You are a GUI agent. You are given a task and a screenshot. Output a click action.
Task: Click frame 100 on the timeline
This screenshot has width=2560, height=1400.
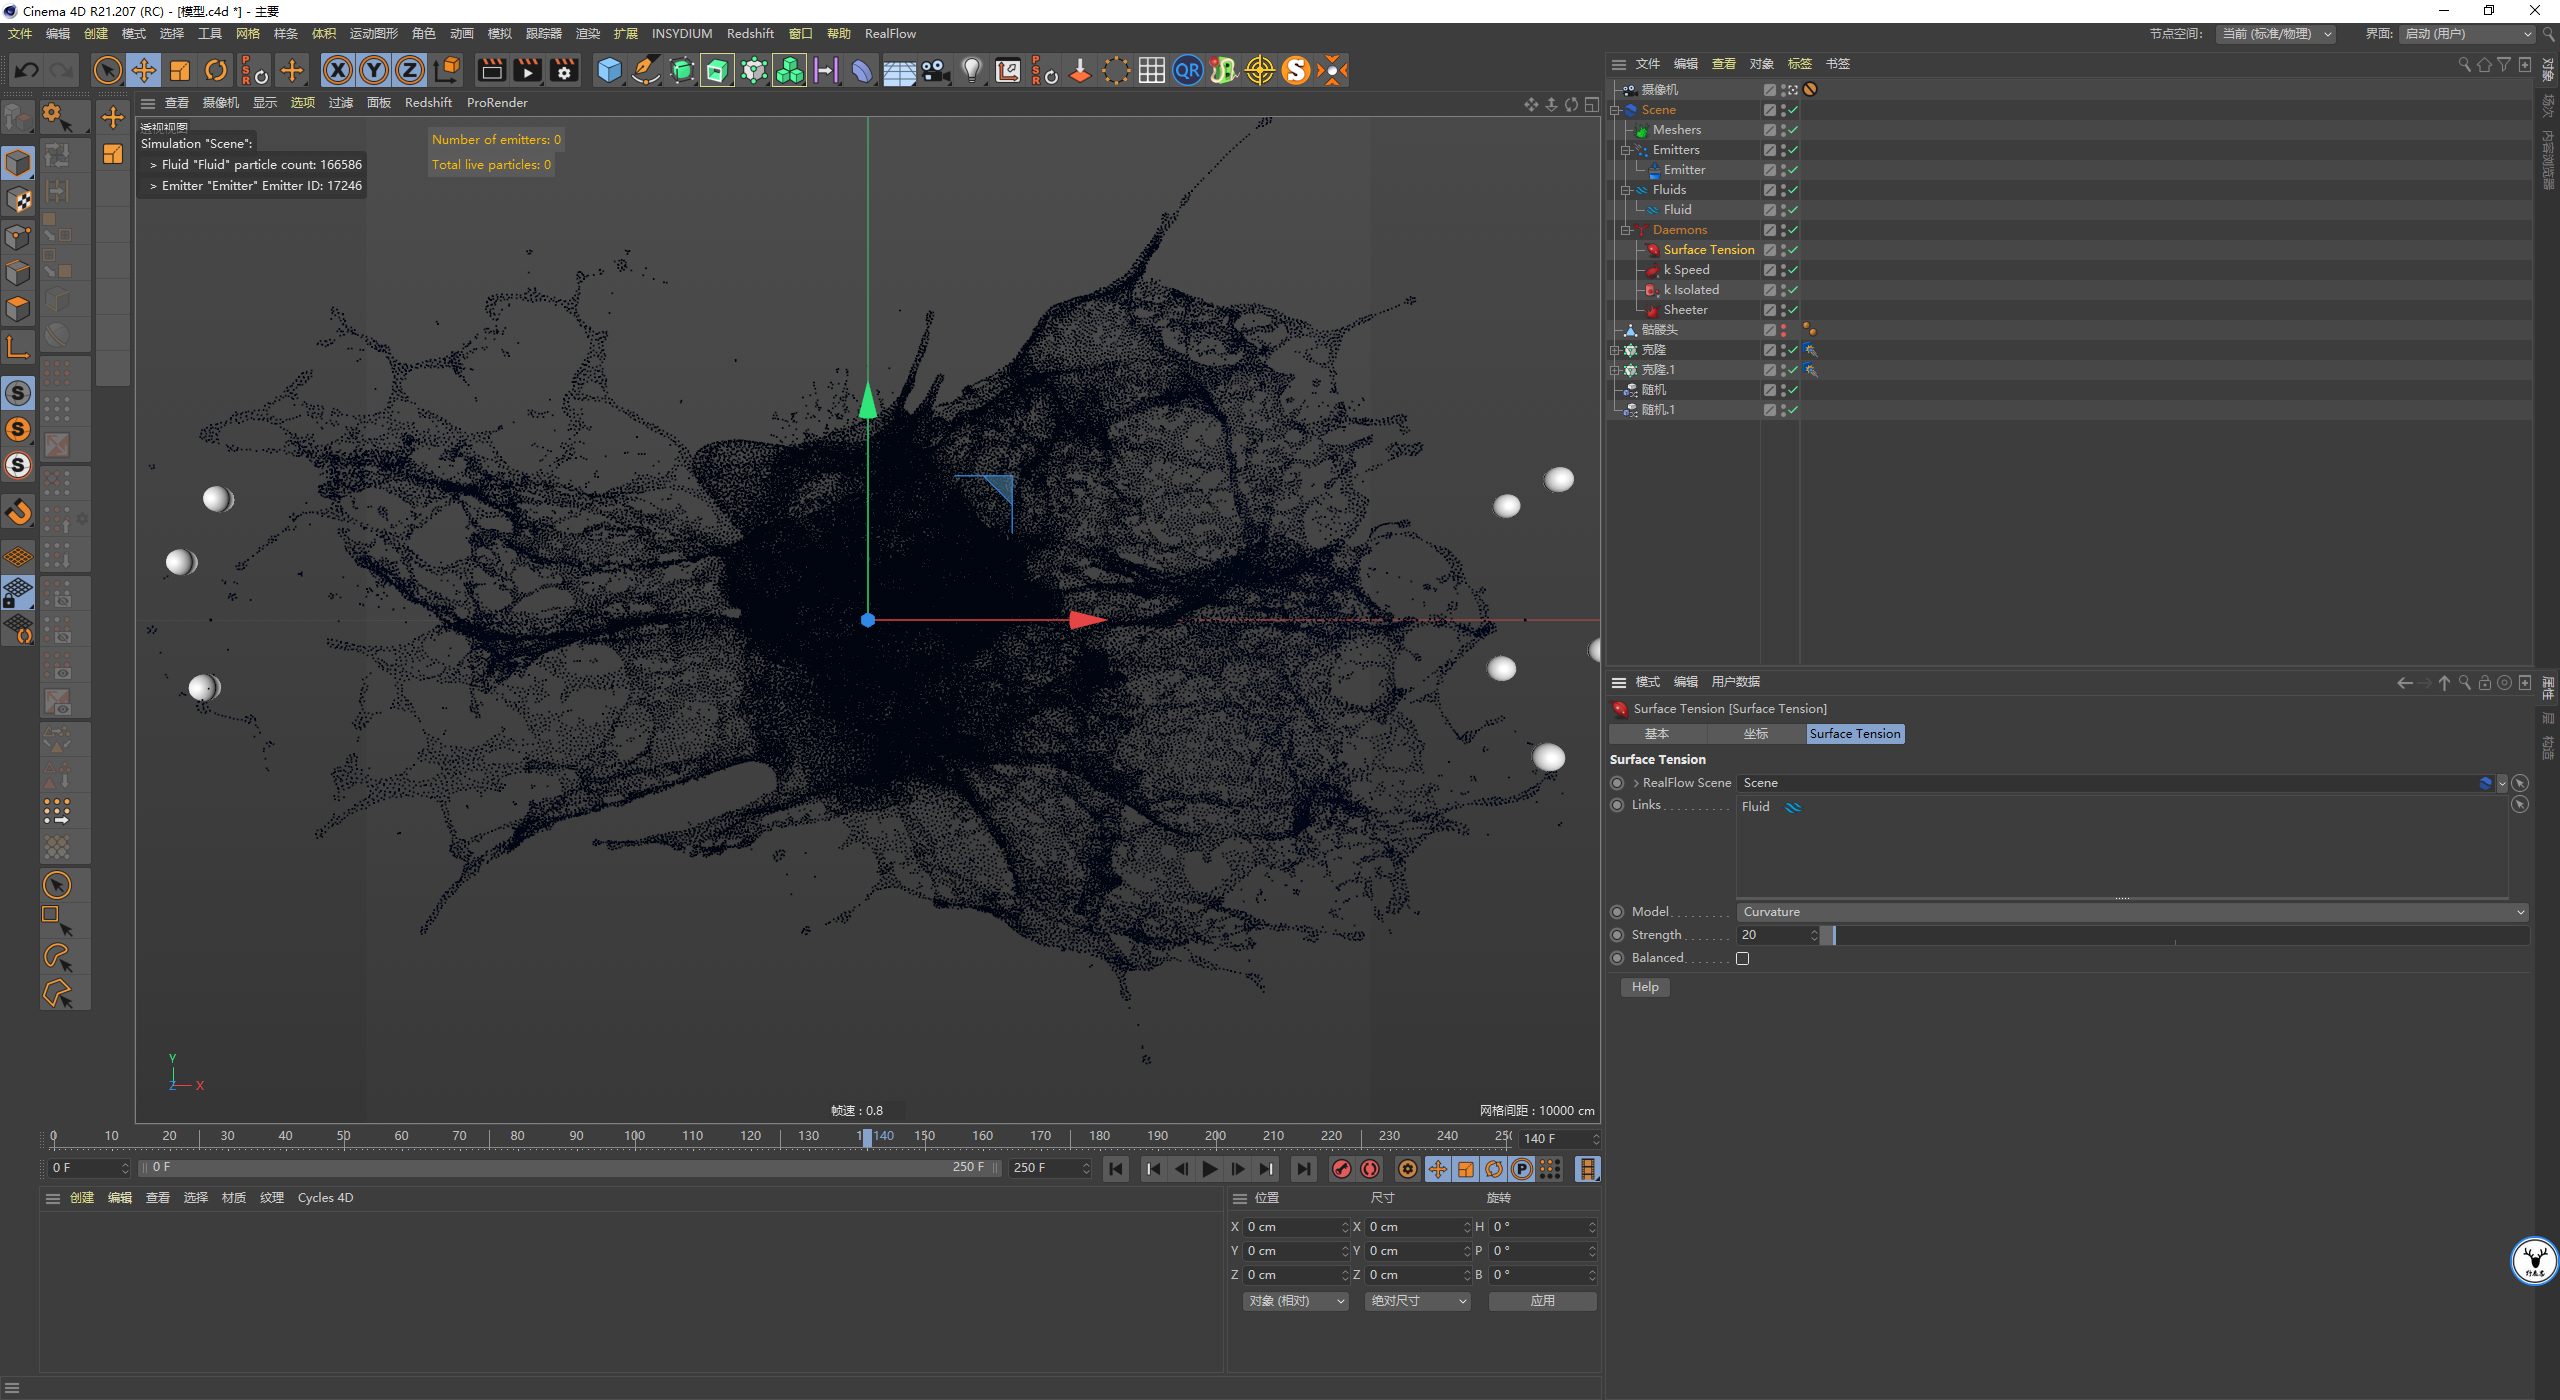(x=634, y=1136)
